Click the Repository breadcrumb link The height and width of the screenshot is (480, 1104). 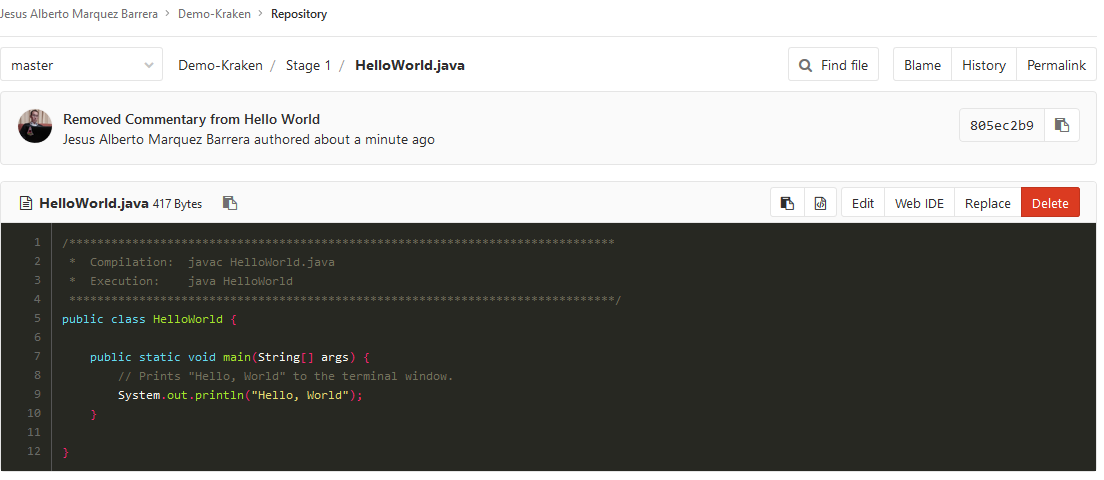coord(298,14)
